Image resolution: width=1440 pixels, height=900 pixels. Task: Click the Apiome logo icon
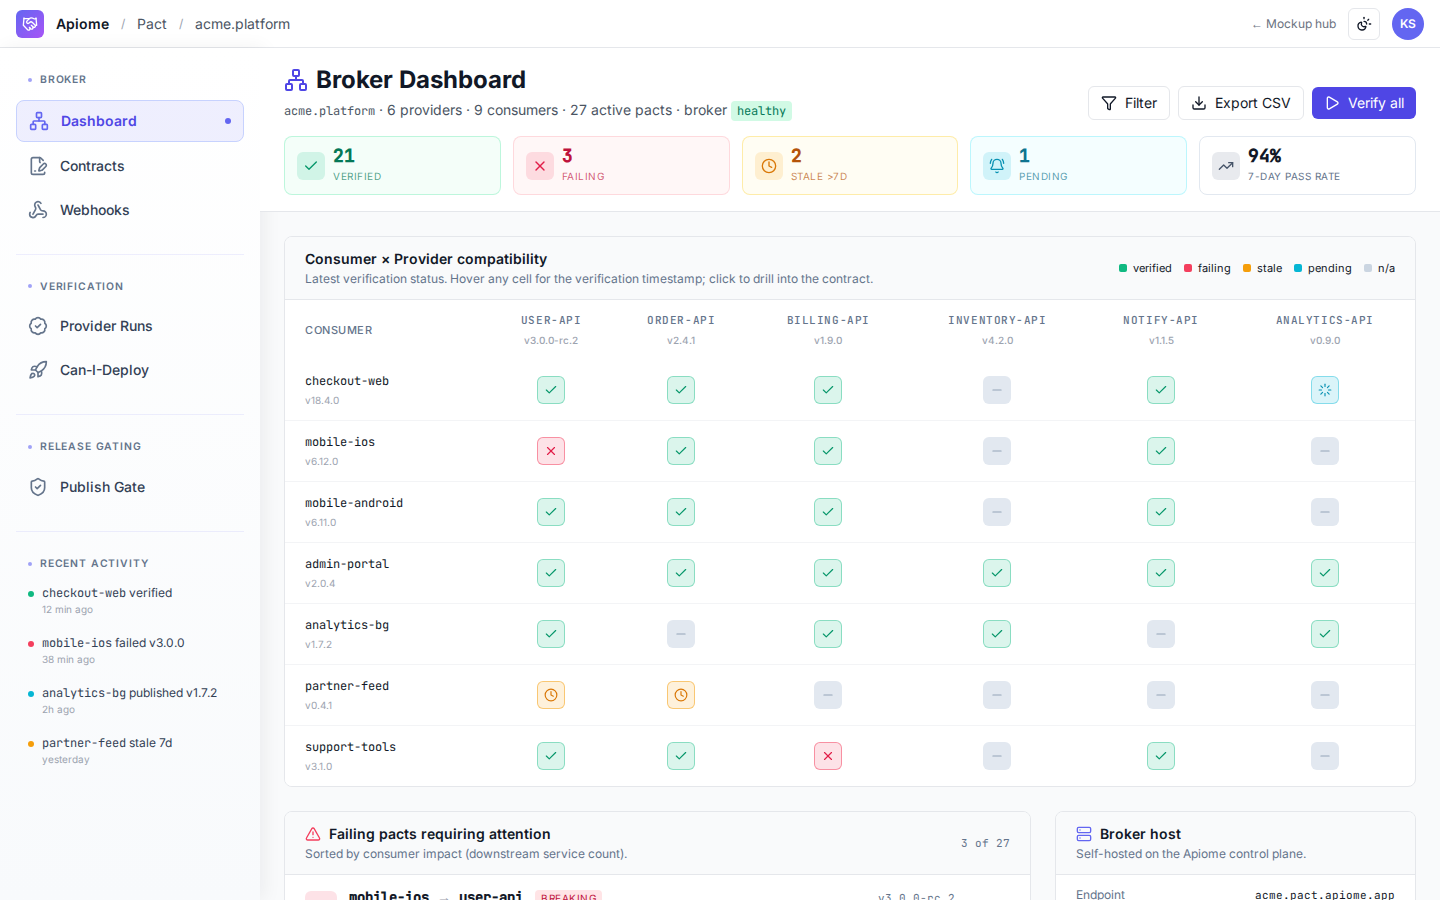coord(30,24)
